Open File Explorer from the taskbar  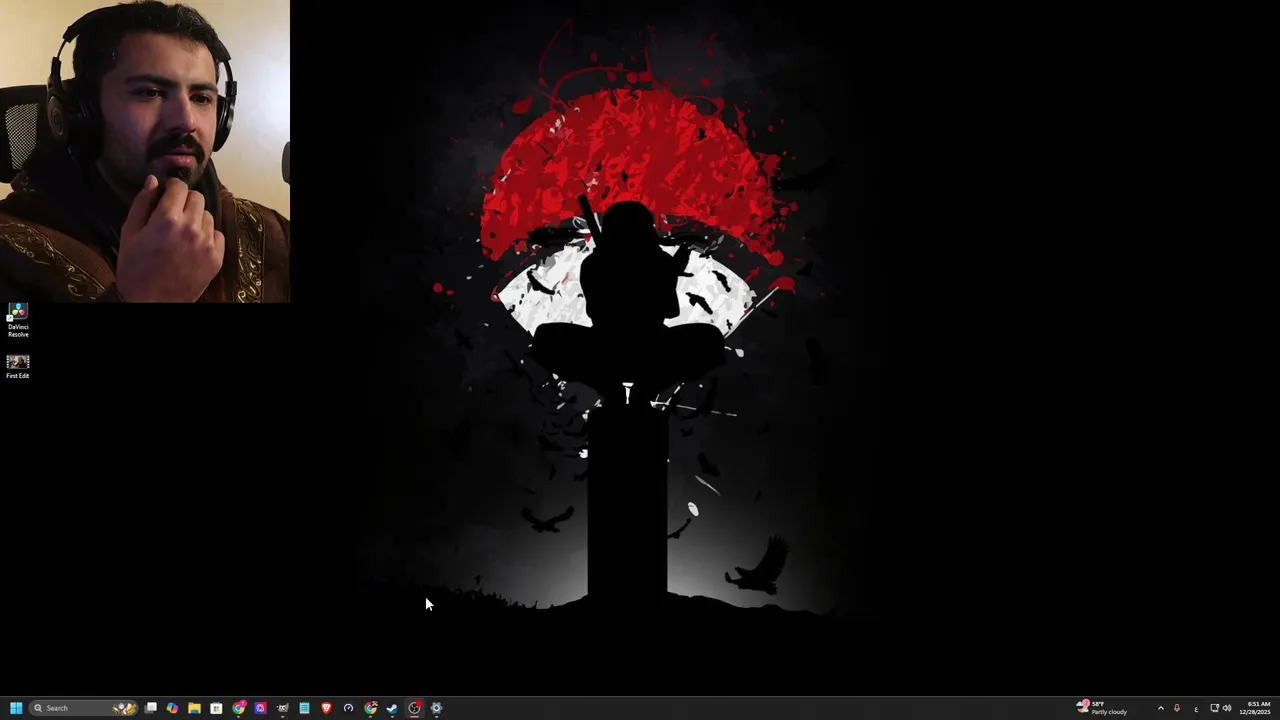point(194,708)
